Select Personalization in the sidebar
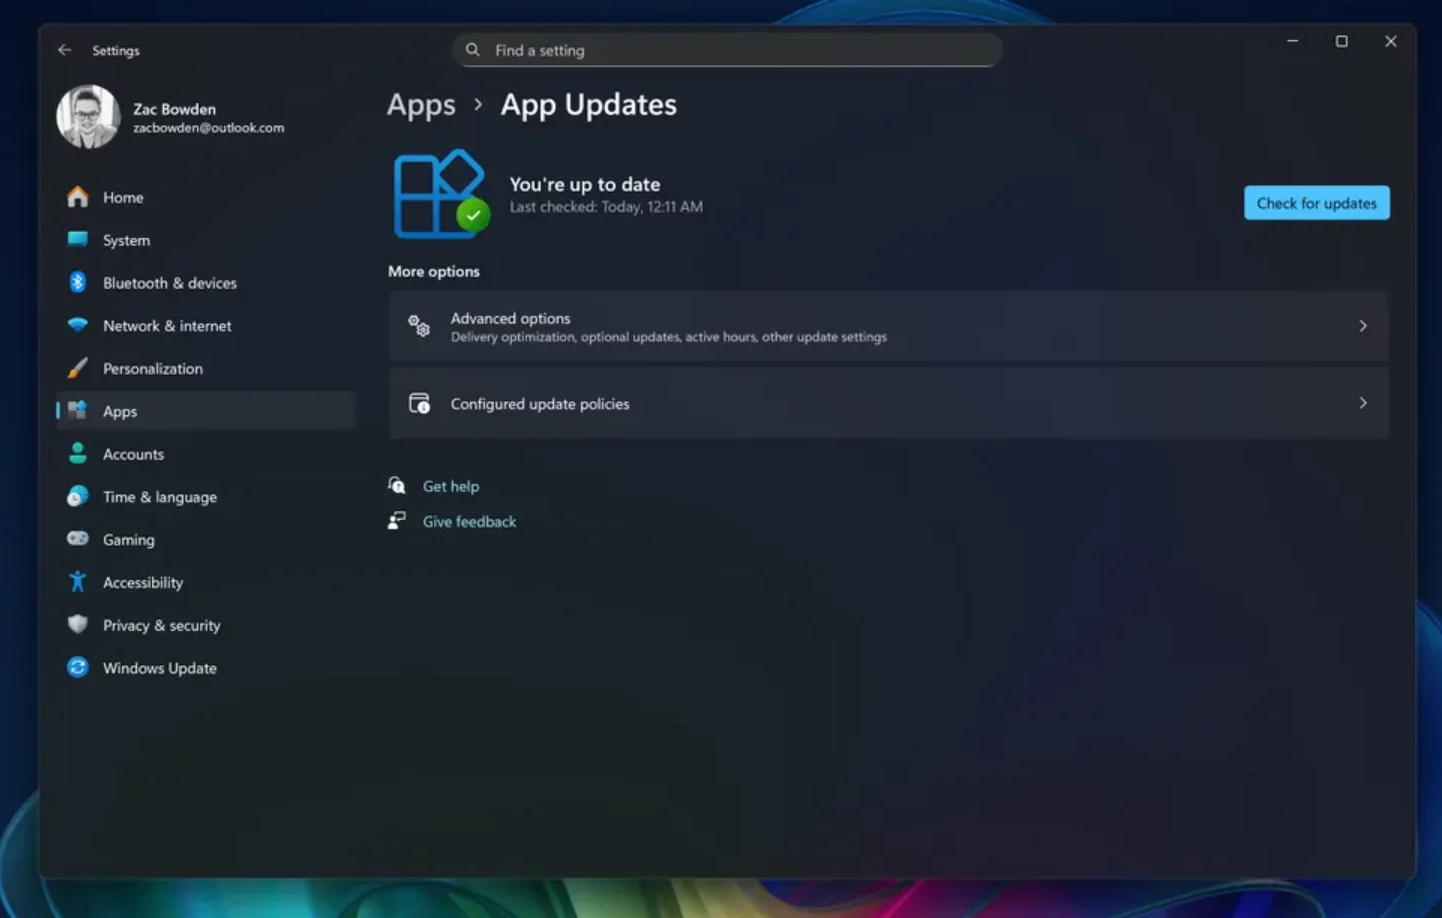Image resolution: width=1442 pixels, height=918 pixels. click(205, 368)
